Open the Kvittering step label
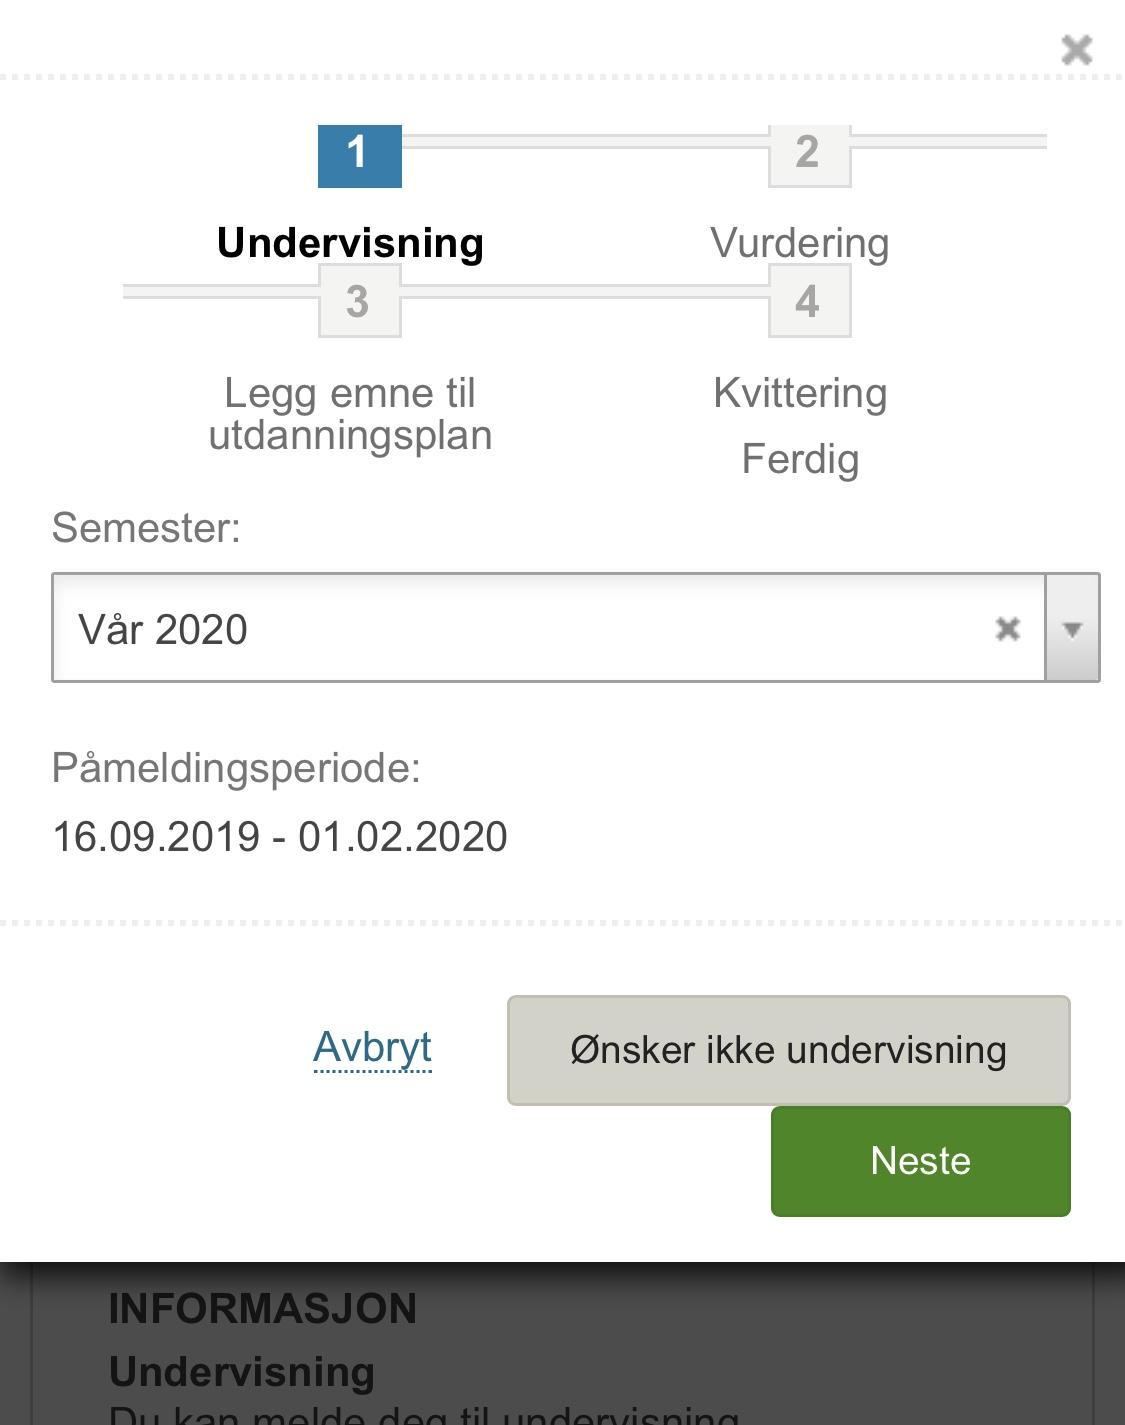Screen dimensions: 1125x1425 (x=800, y=393)
